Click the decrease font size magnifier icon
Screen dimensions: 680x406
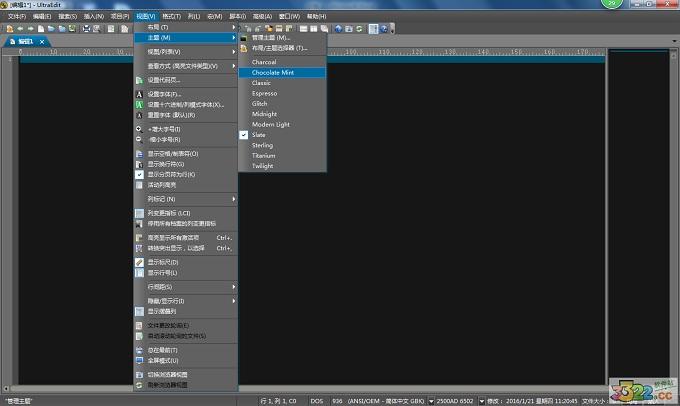click(x=139, y=140)
